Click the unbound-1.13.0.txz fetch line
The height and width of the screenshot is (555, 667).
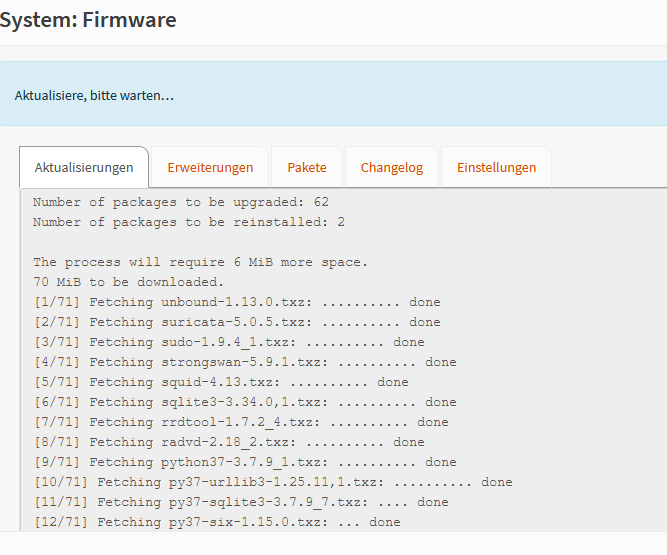[237, 302]
